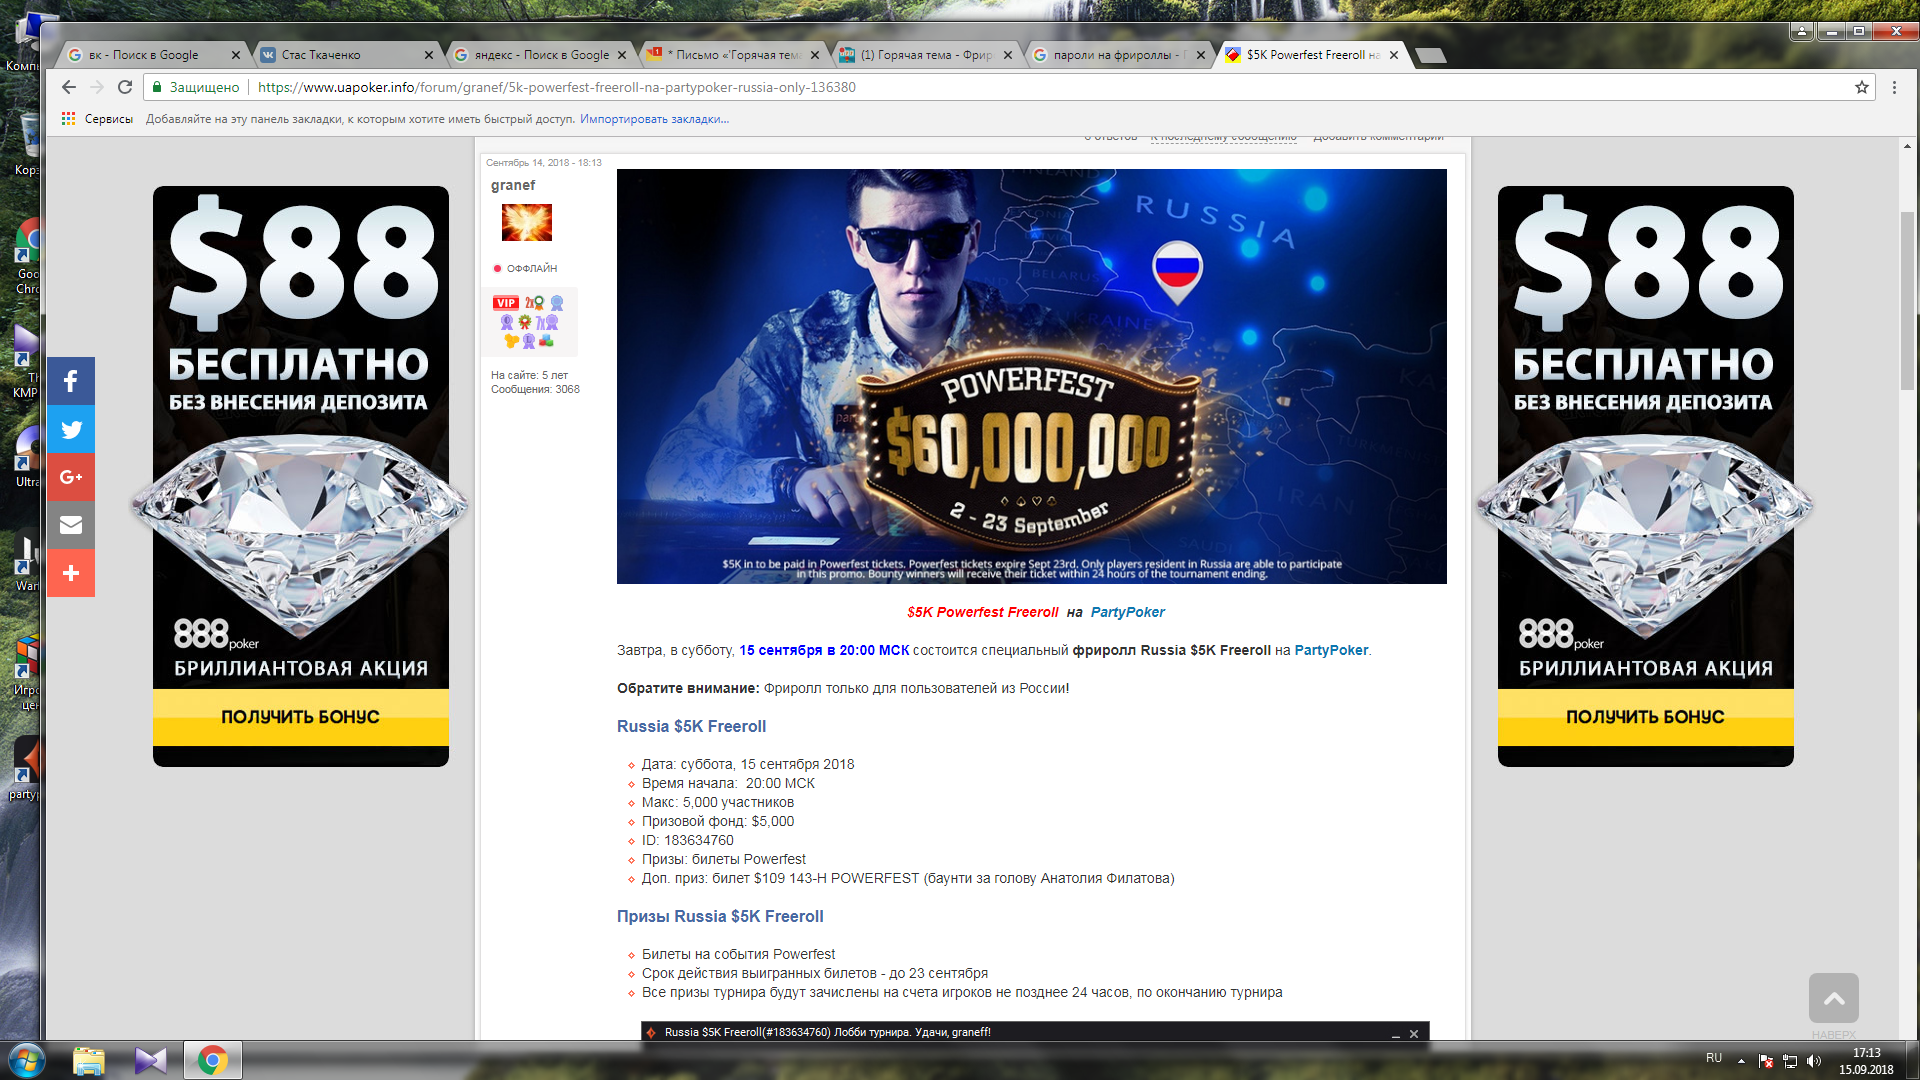Click the ПОЛУЧИТЬ БОНУС button on left banner

tap(300, 717)
